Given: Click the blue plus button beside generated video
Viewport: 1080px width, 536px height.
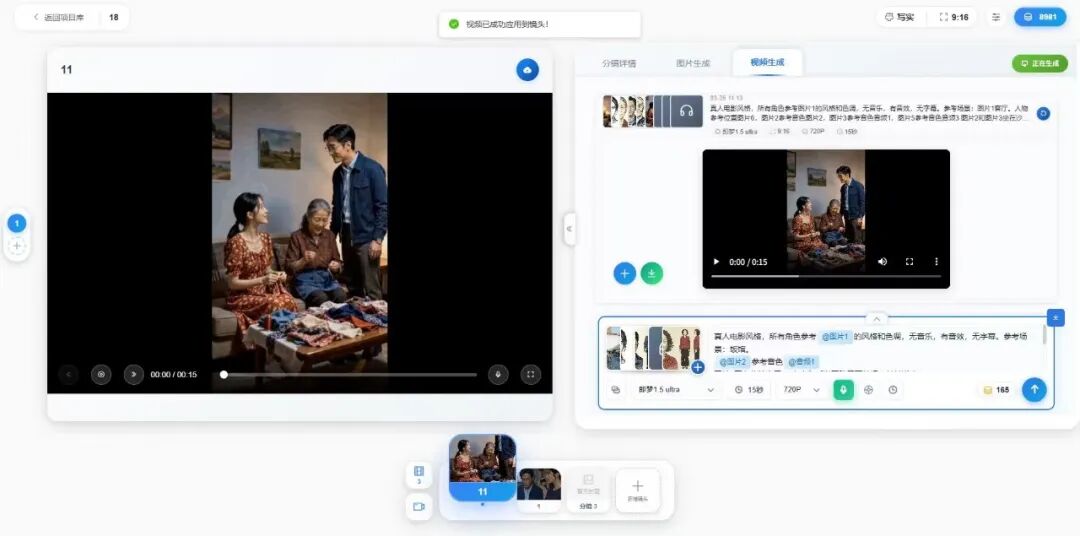Looking at the screenshot, I should 624,272.
